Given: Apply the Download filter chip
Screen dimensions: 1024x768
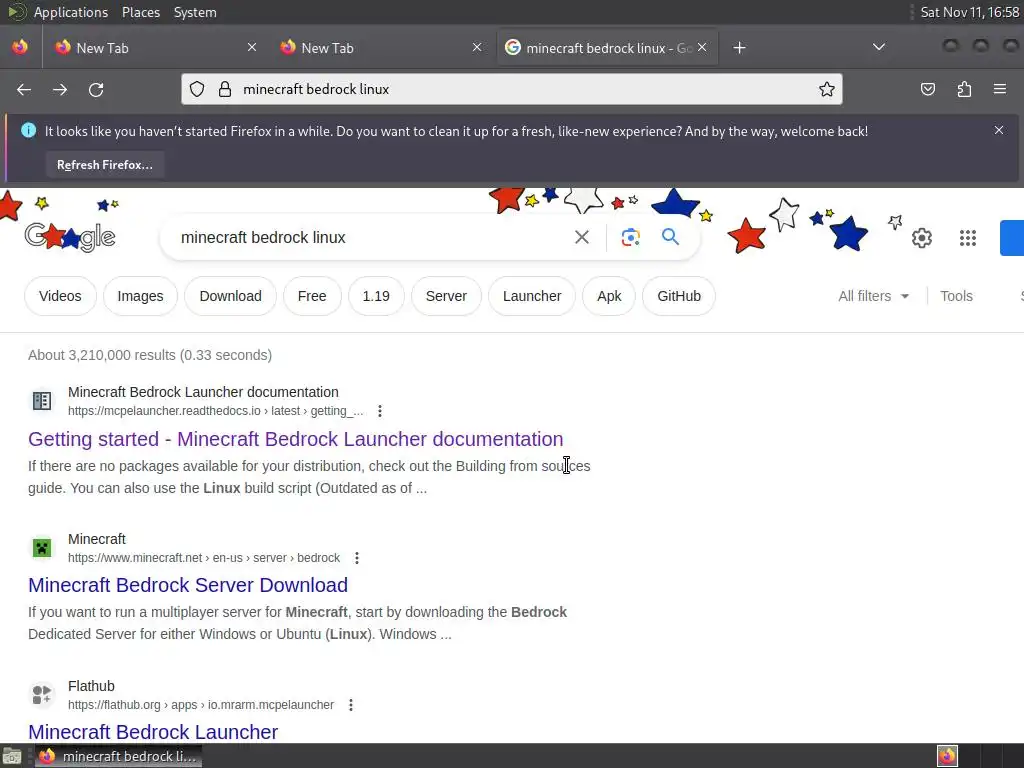Looking at the screenshot, I should (x=231, y=296).
